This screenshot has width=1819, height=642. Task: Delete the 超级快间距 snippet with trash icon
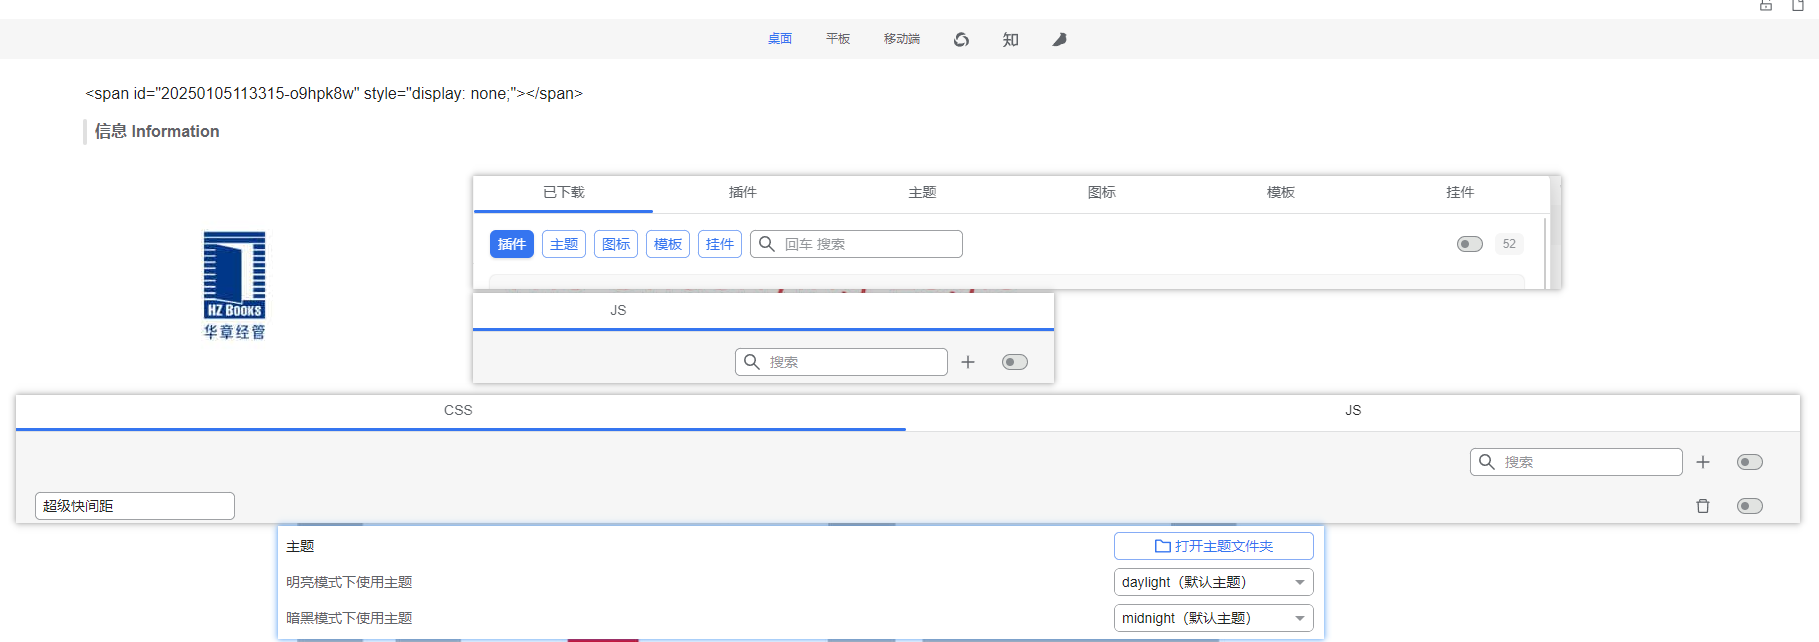1703,506
